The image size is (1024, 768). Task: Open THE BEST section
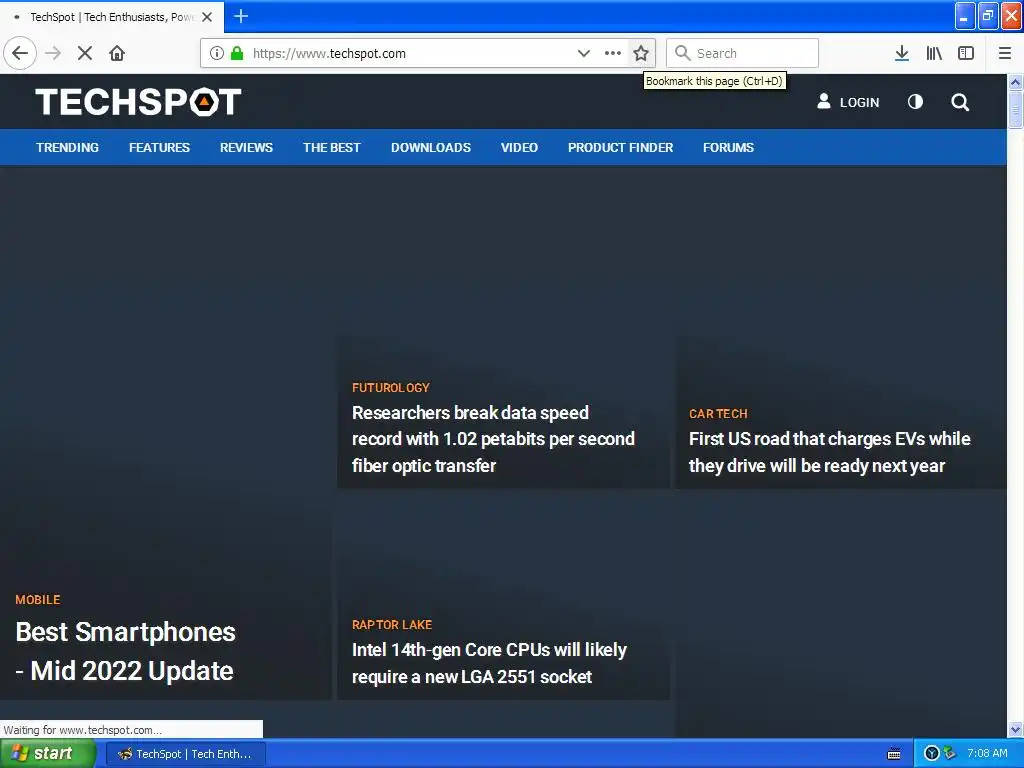(332, 148)
